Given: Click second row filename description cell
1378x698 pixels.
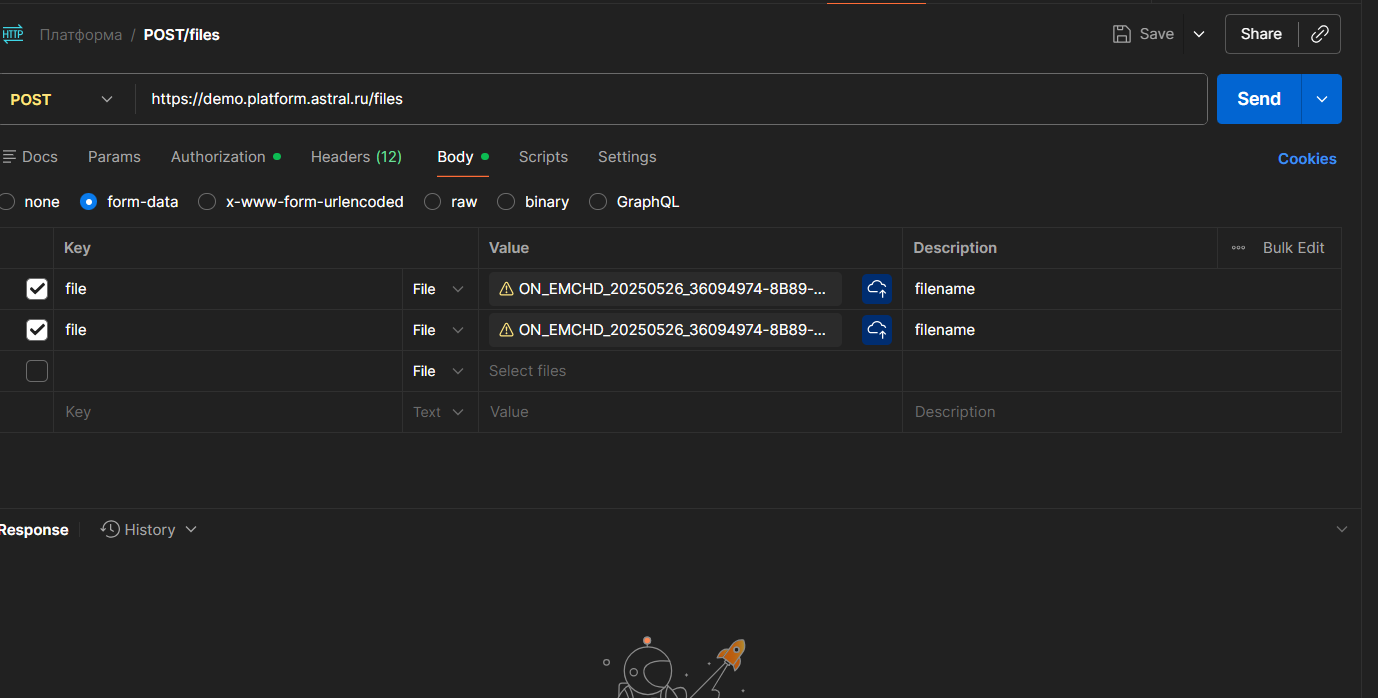Looking at the screenshot, I should (1122, 330).
